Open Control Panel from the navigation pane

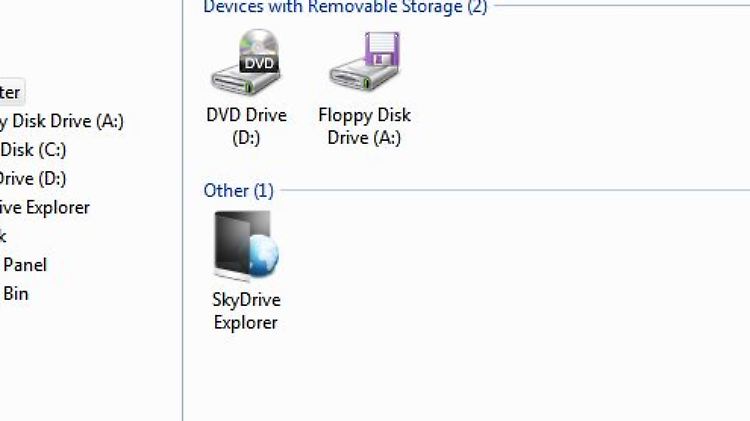click(x=25, y=265)
